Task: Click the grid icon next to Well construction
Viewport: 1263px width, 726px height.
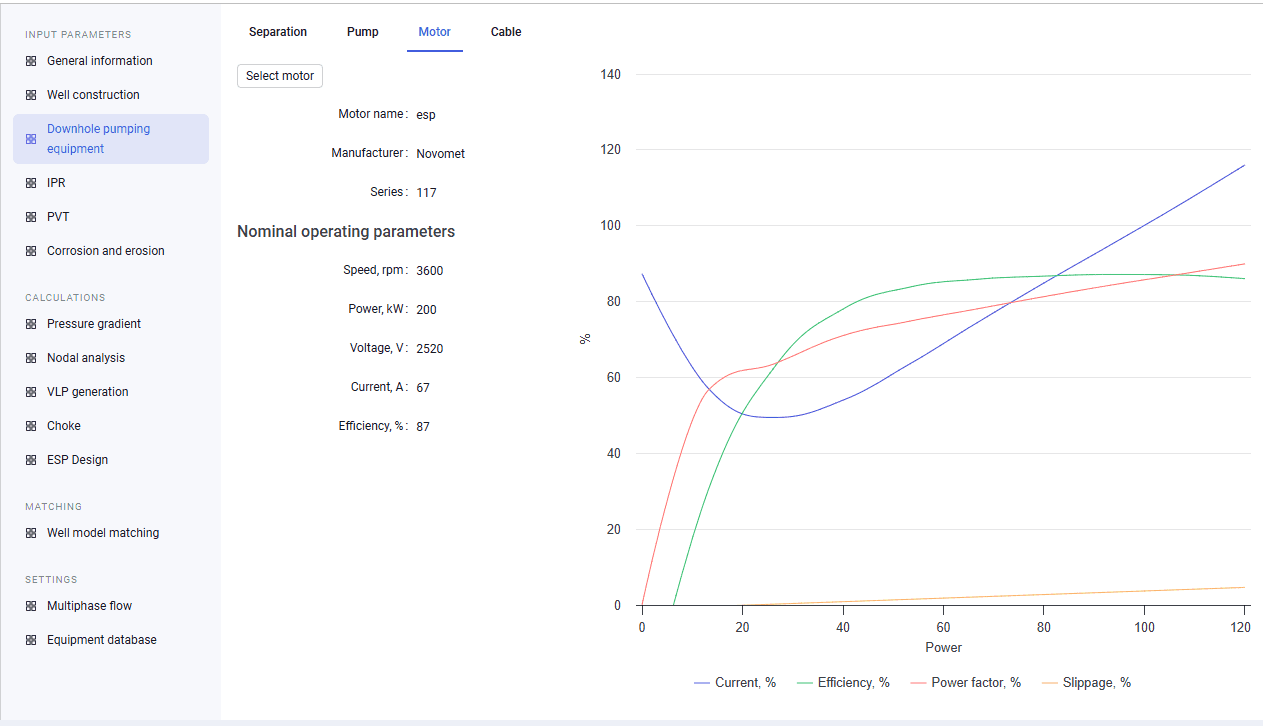Action: [31, 95]
